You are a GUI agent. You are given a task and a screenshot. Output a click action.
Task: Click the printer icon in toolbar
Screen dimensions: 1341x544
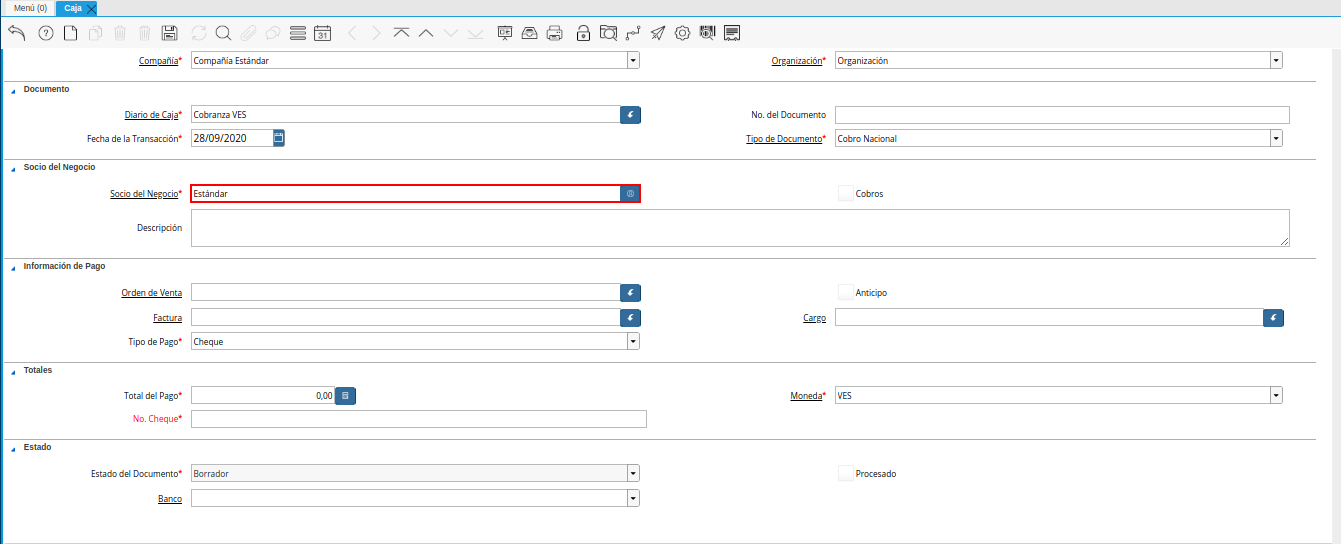click(554, 33)
